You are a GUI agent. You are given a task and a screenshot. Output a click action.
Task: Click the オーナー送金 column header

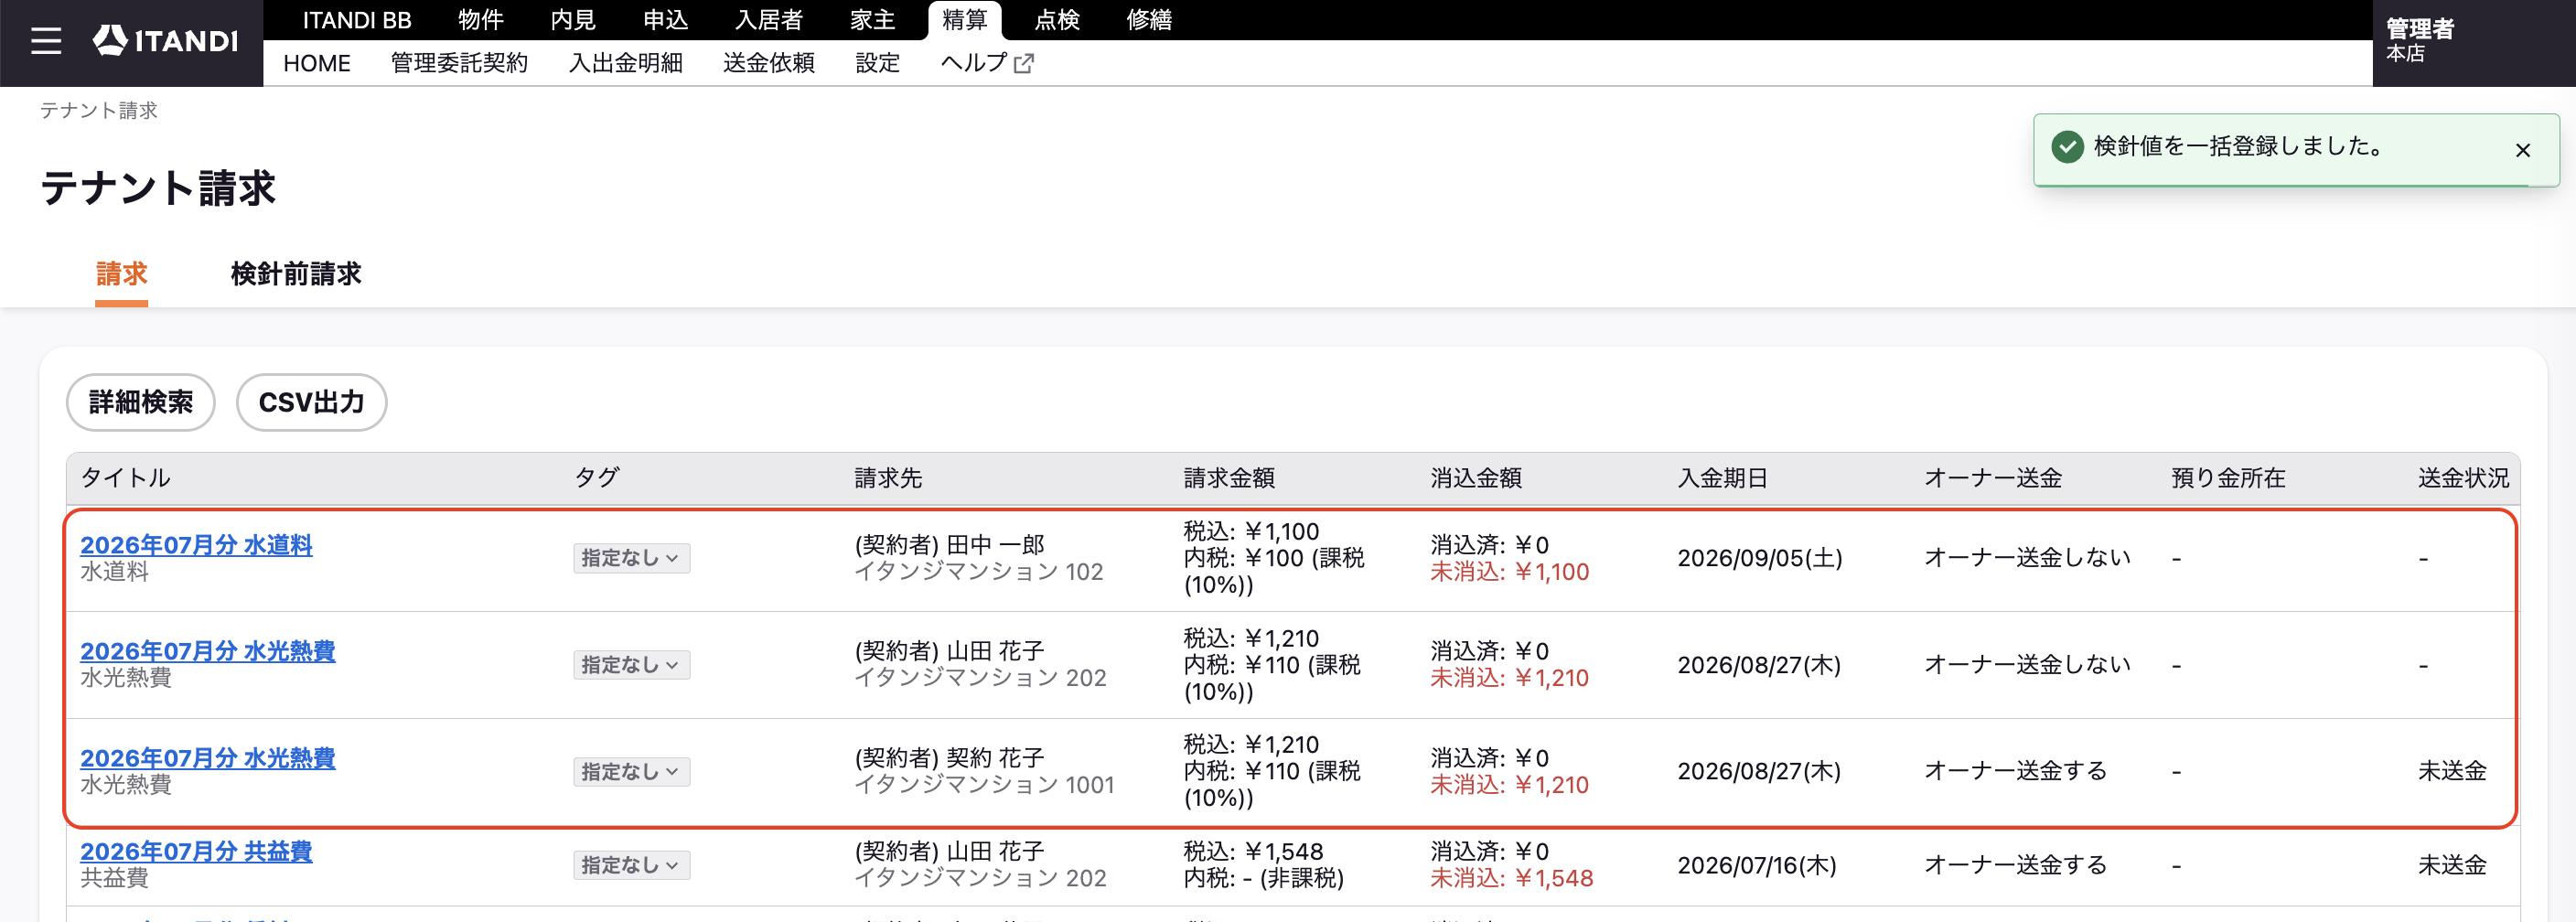click(1992, 478)
